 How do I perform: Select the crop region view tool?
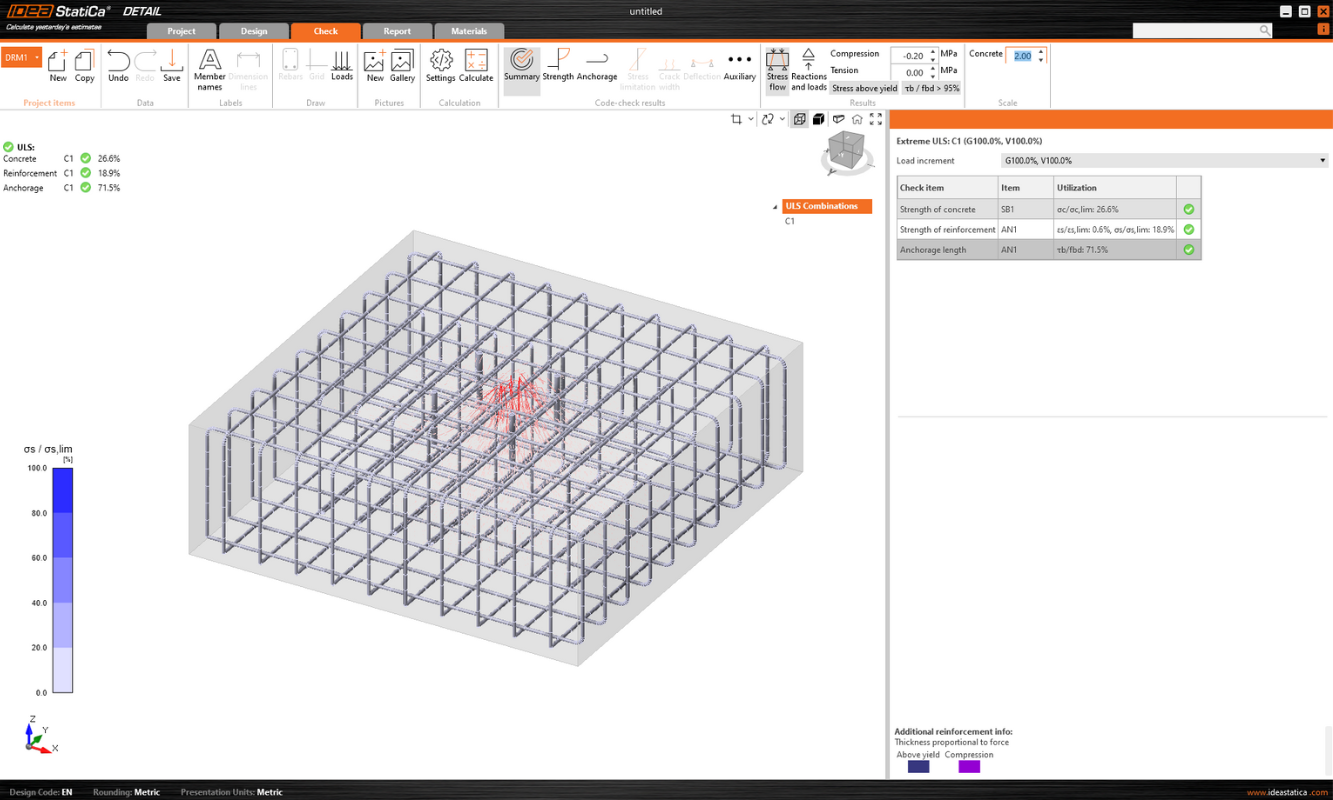point(737,119)
